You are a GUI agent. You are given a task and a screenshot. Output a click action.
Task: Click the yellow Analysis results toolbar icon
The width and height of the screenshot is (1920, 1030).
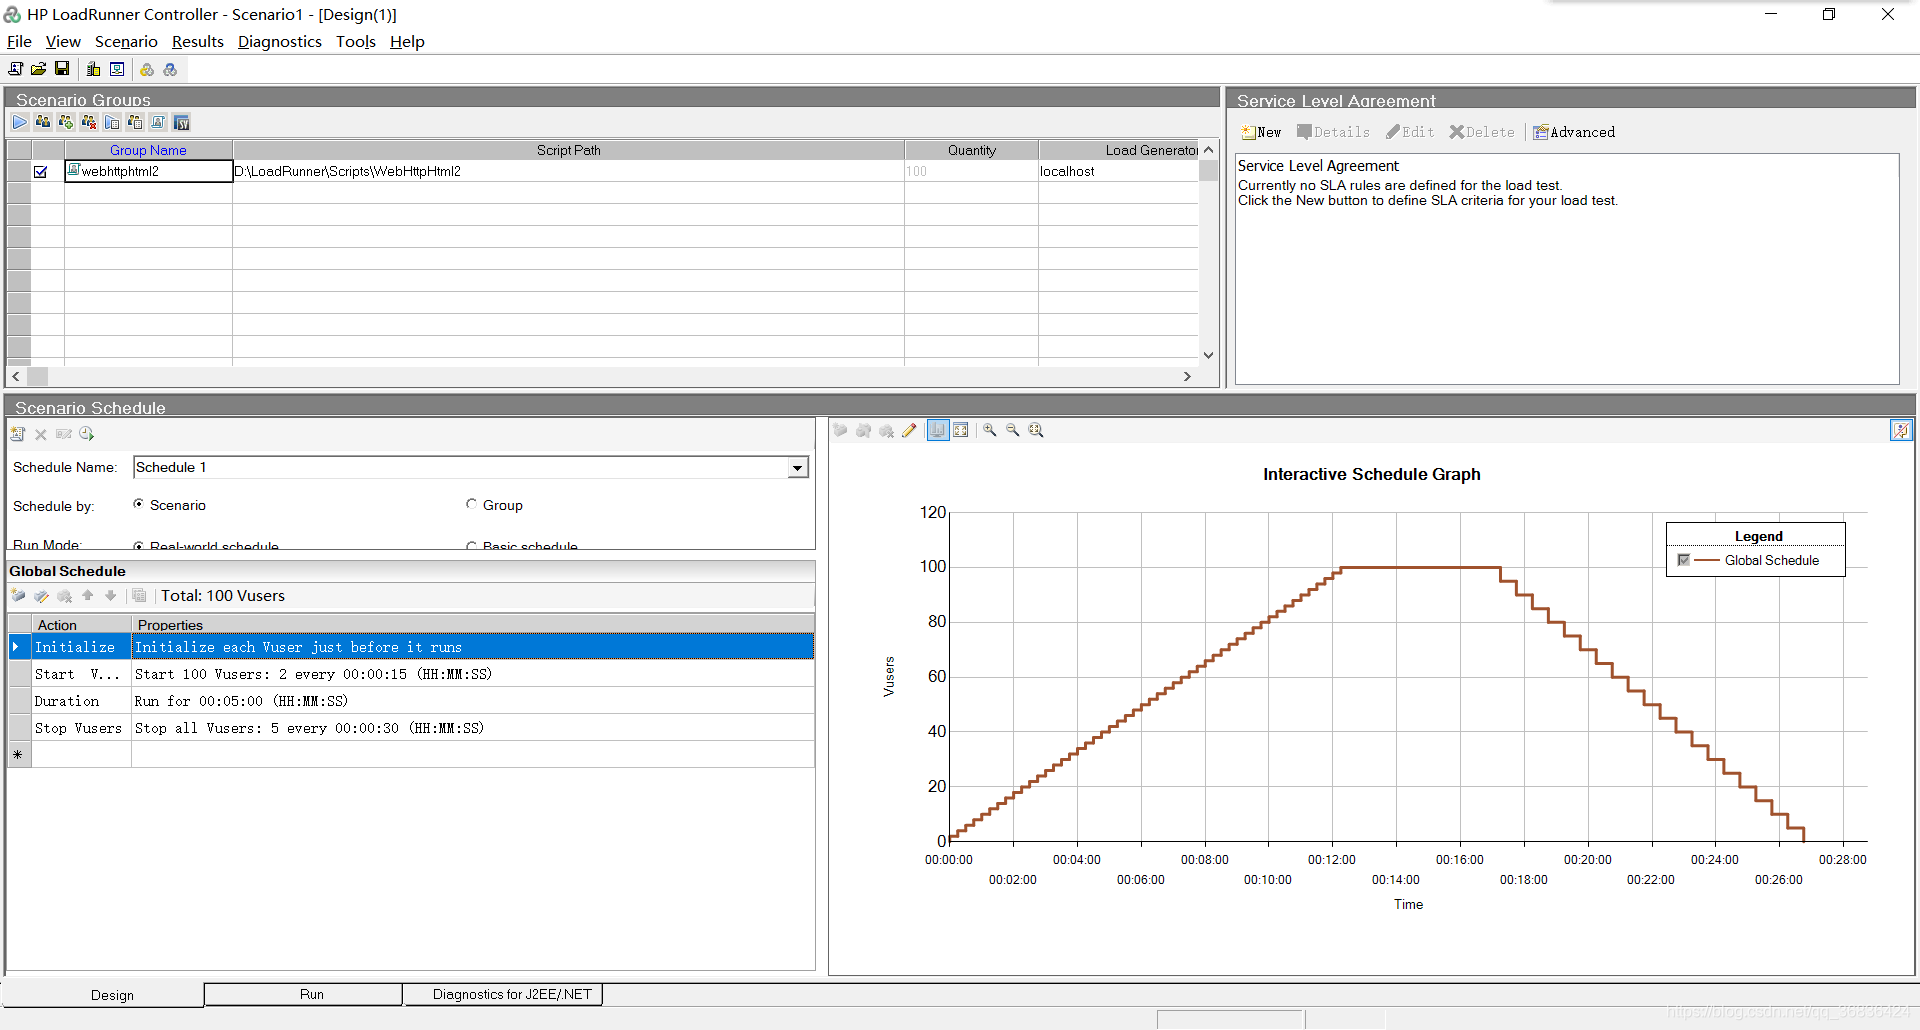click(x=147, y=69)
